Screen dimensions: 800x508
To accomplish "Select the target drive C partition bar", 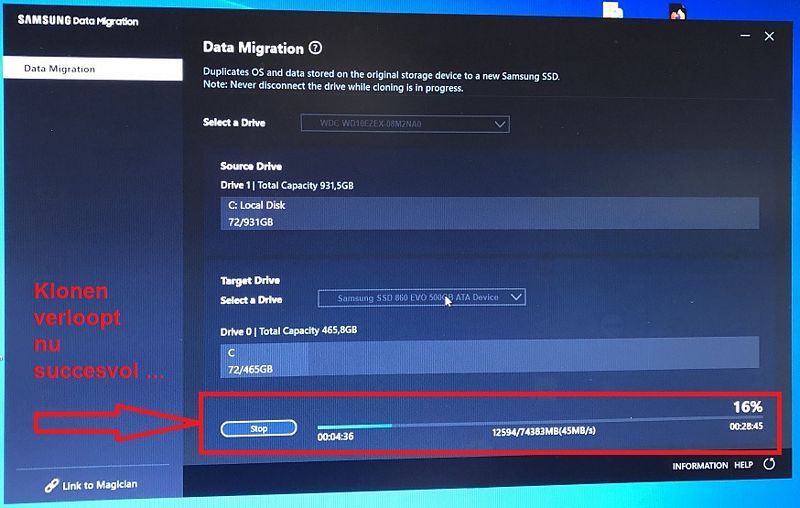I will [x=490, y=358].
